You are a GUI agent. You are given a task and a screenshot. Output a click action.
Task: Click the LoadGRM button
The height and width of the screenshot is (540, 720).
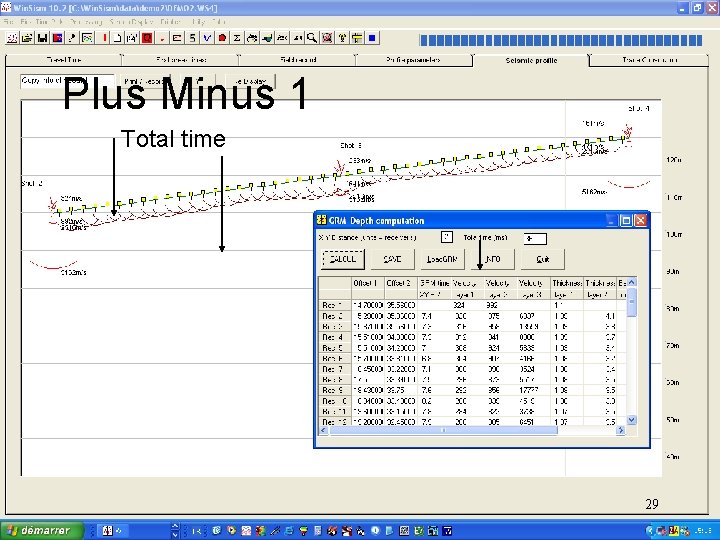click(x=442, y=259)
